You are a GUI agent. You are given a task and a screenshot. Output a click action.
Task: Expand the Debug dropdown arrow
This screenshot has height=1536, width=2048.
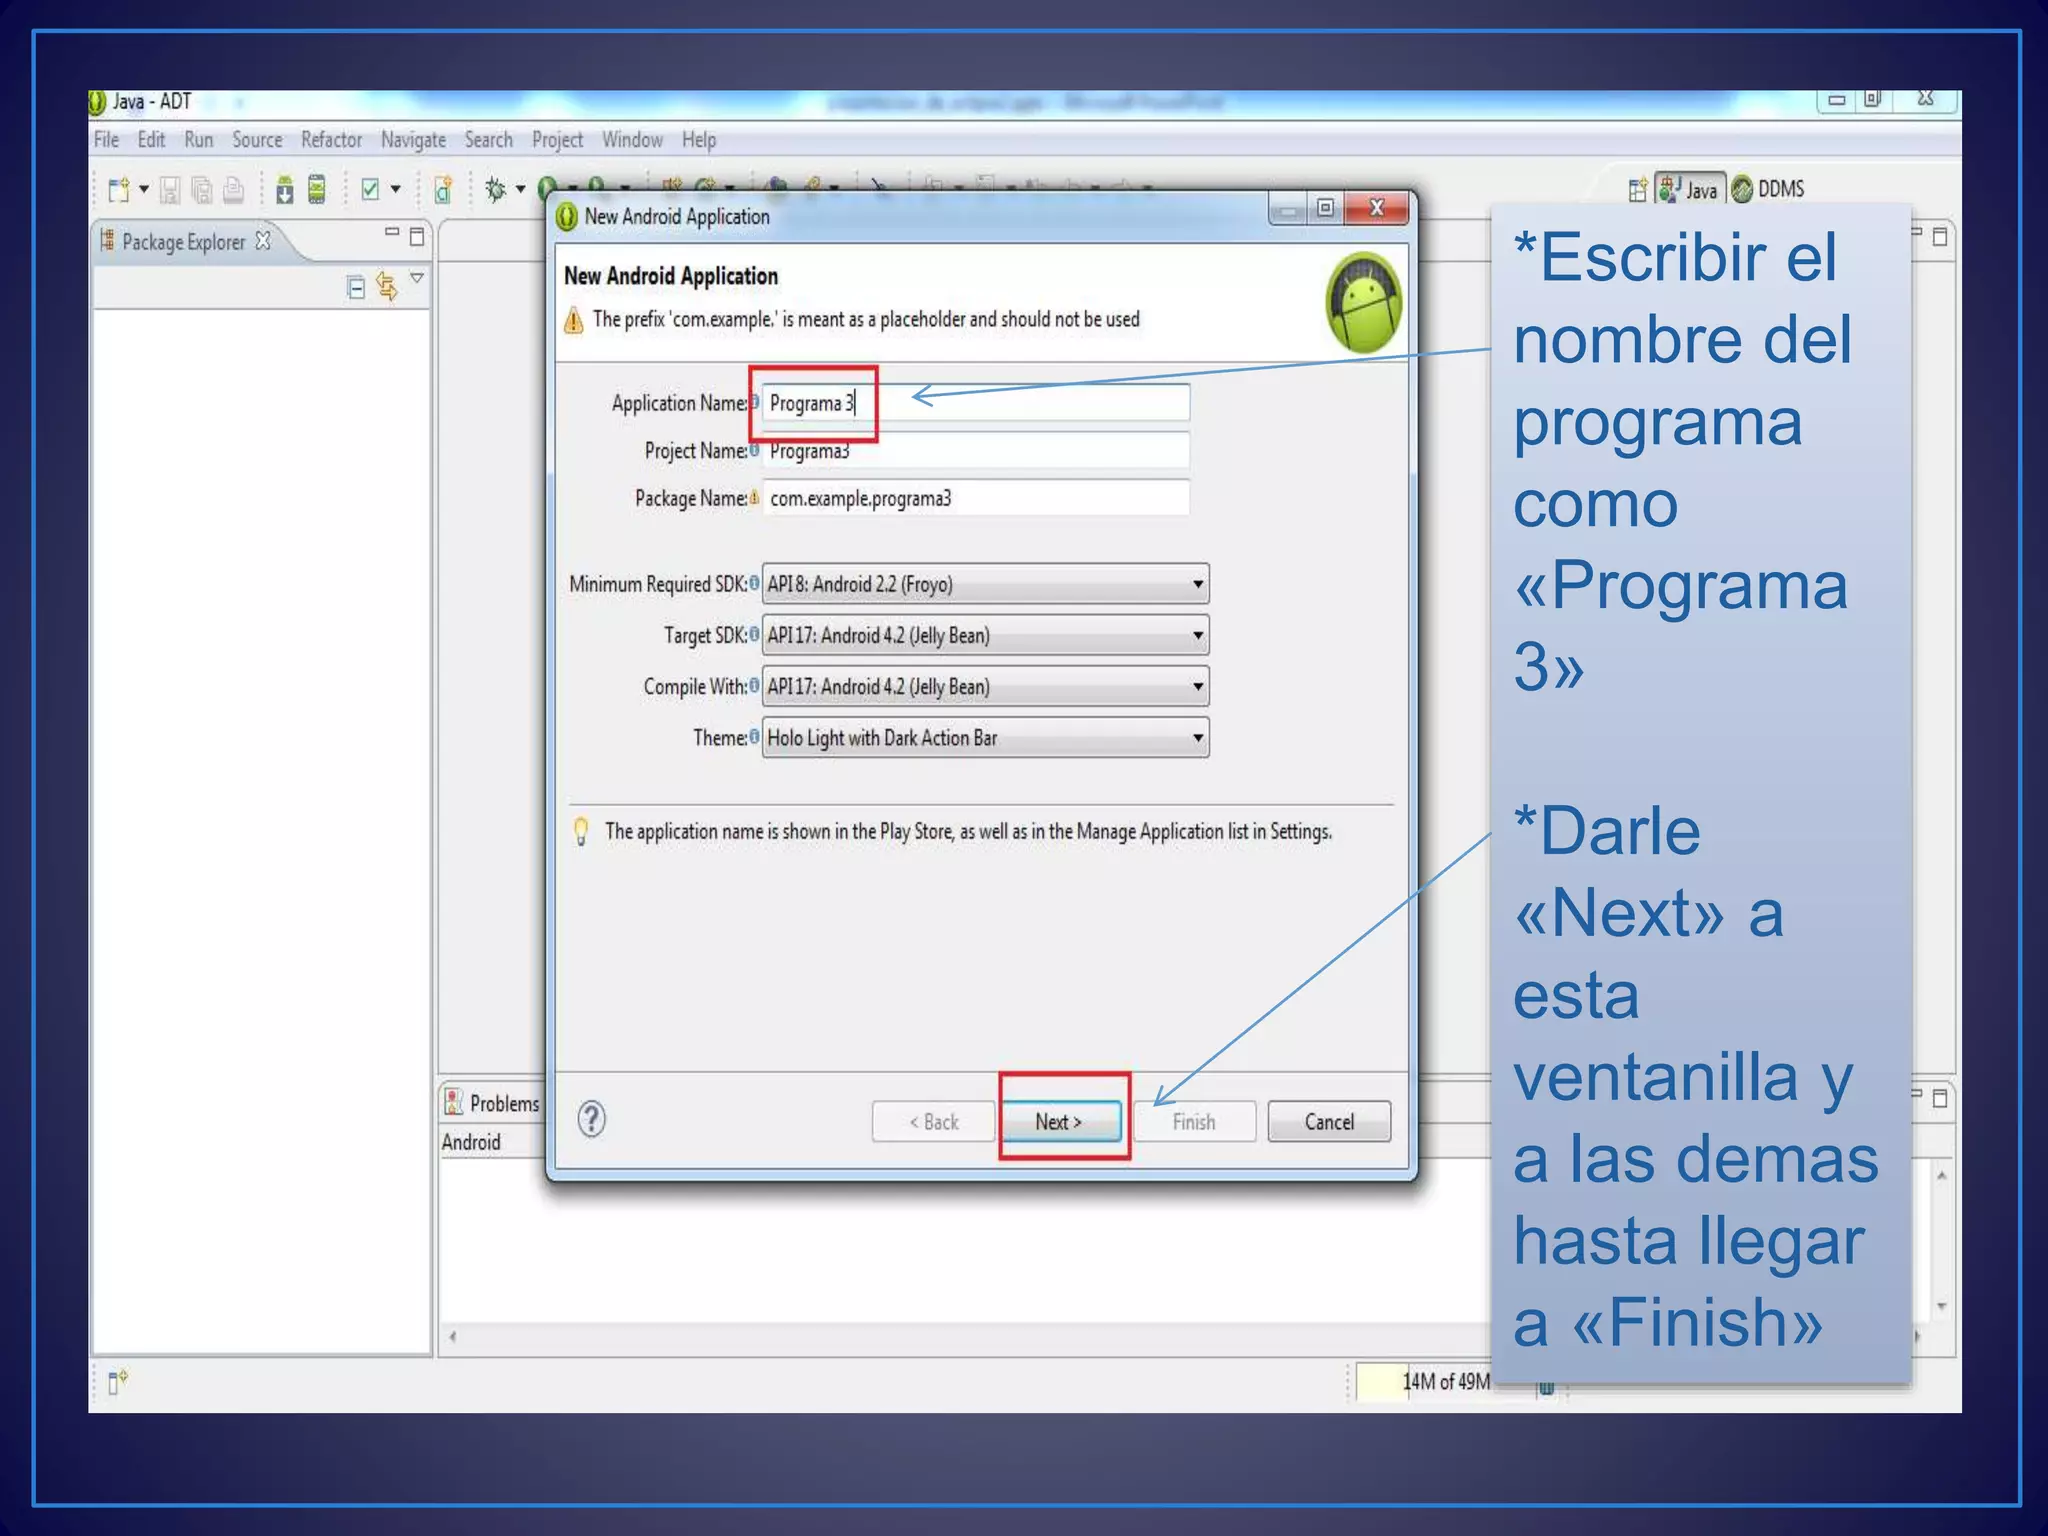[520, 190]
